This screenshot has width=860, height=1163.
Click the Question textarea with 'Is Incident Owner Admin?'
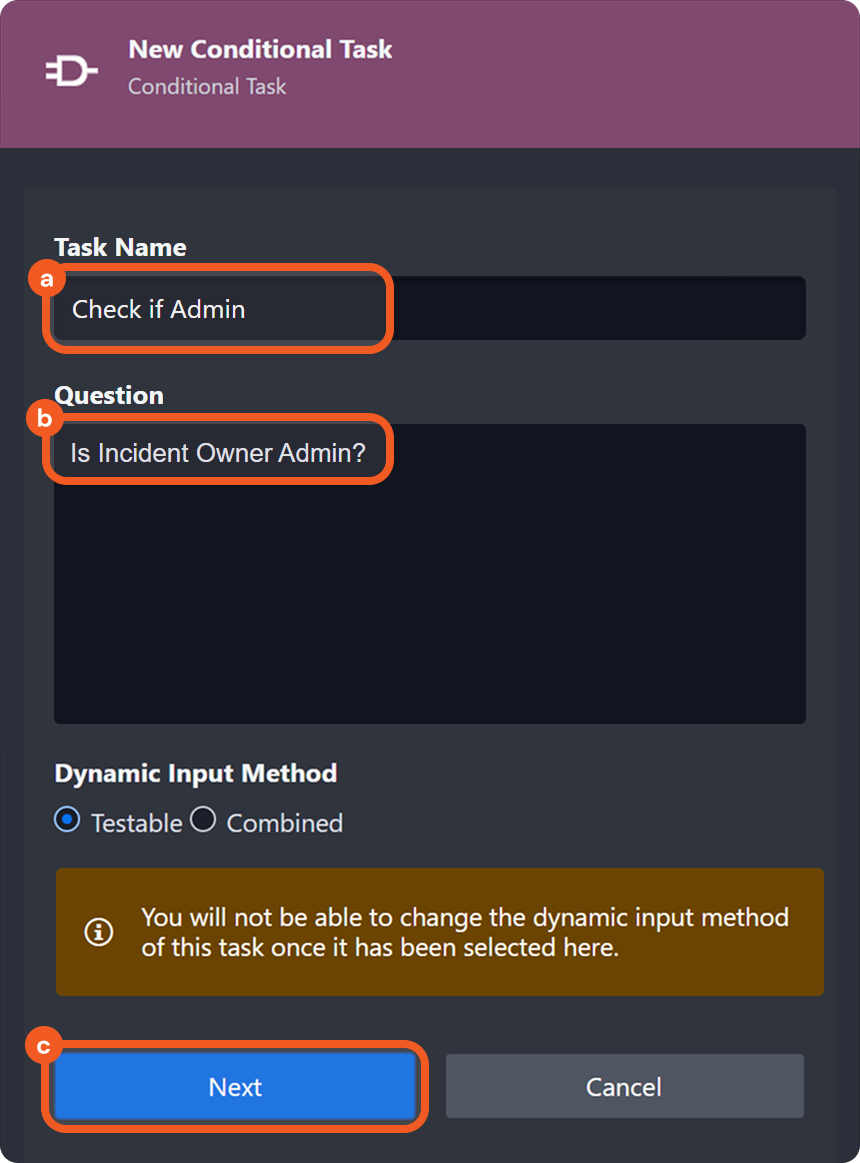click(430, 572)
